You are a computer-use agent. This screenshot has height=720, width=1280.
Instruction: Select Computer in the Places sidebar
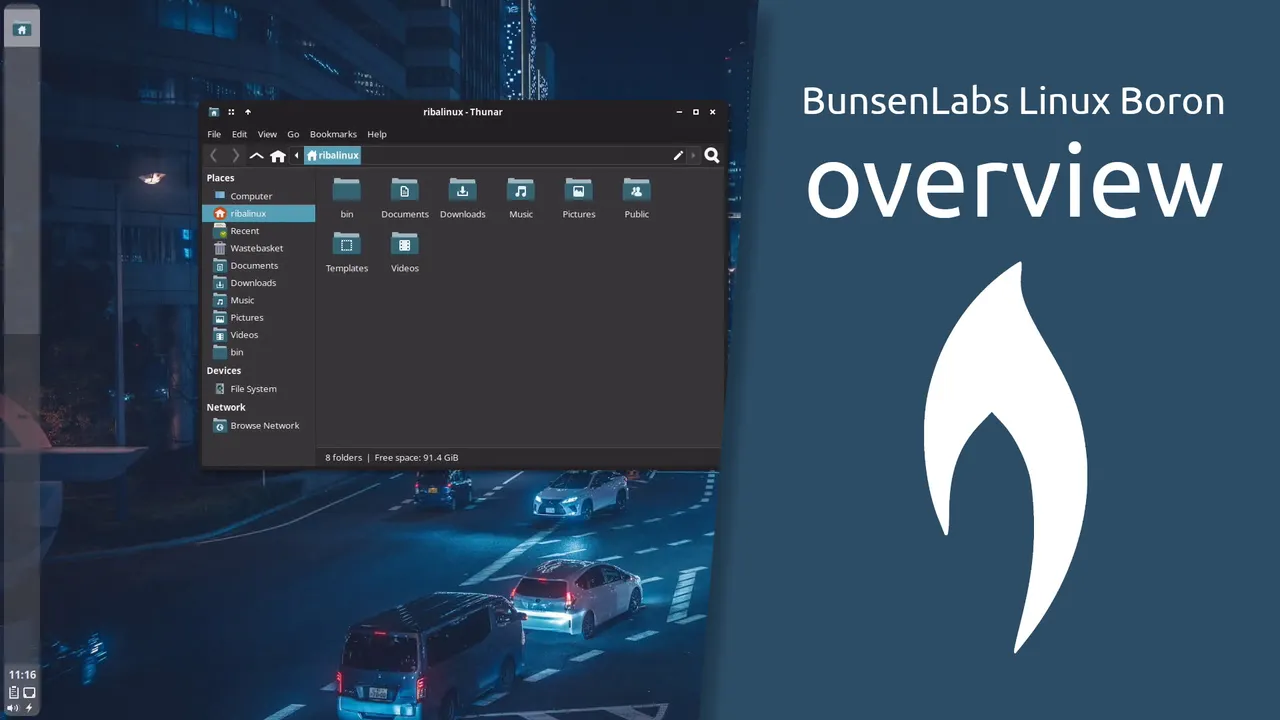tap(258, 196)
